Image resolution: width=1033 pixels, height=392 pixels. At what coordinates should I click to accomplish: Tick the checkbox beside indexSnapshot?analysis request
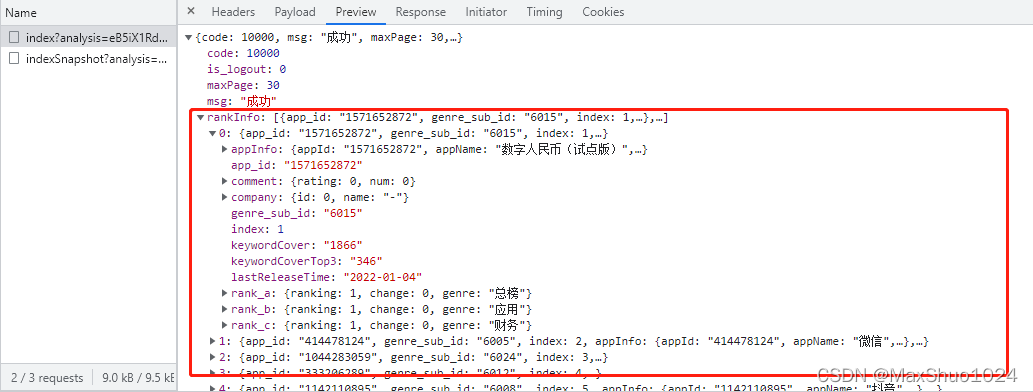click(14, 59)
